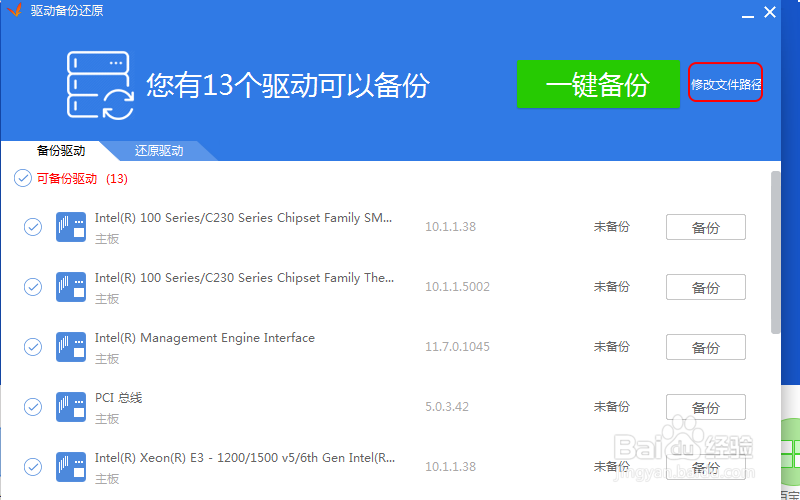The width and height of the screenshot is (800, 500).
Task: Switch to the 备份驱动 tab
Action: click(61, 151)
